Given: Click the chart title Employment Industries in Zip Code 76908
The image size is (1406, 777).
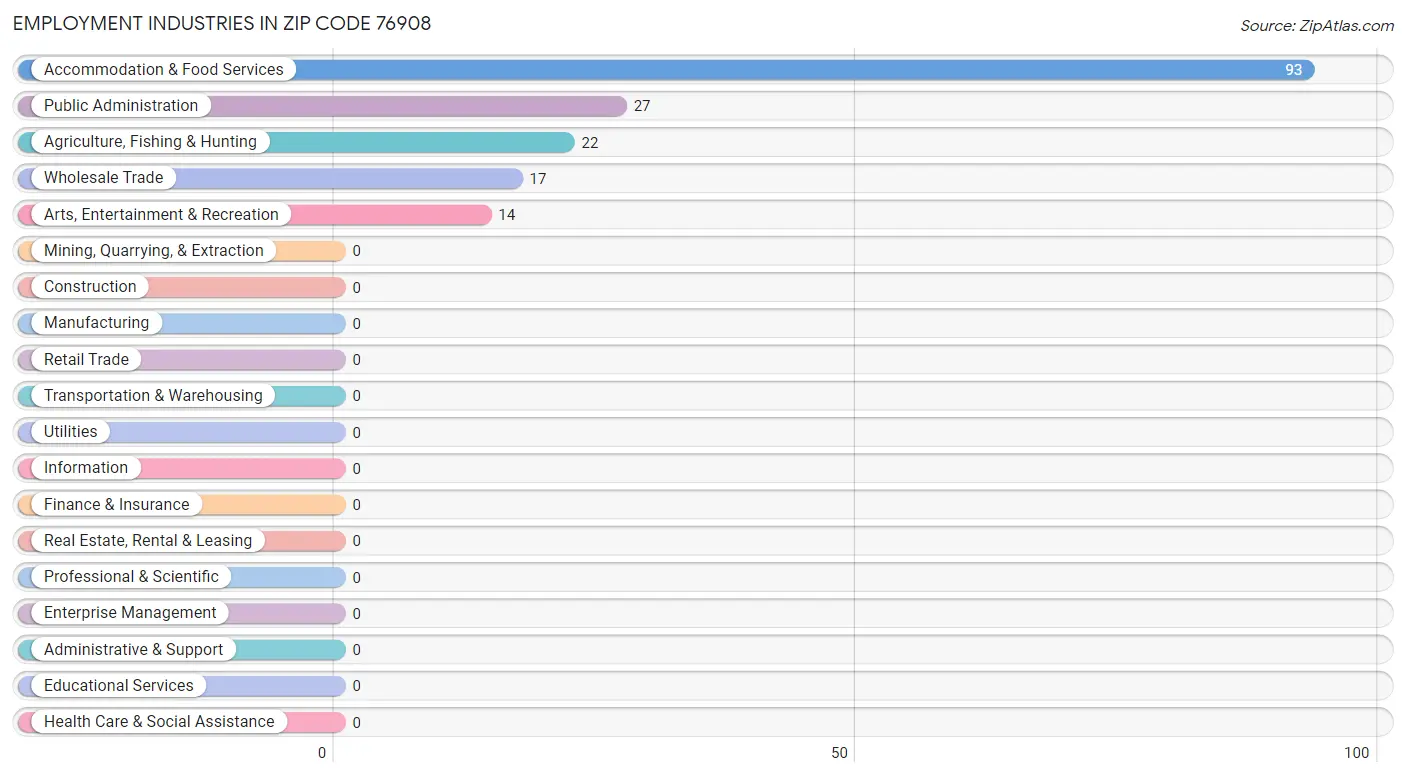Looking at the screenshot, I should pyautogui.click(x=222, y=23).
